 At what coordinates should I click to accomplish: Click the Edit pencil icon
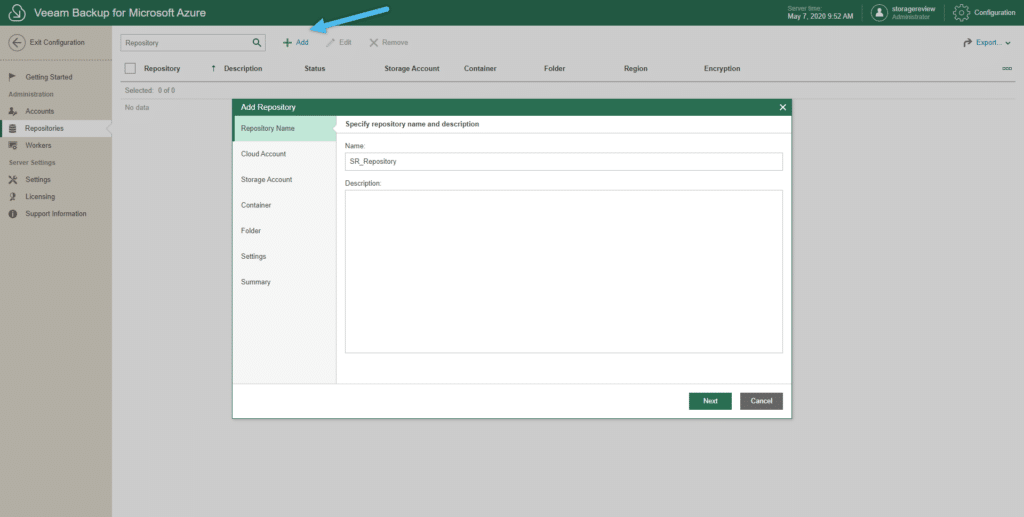330,42
